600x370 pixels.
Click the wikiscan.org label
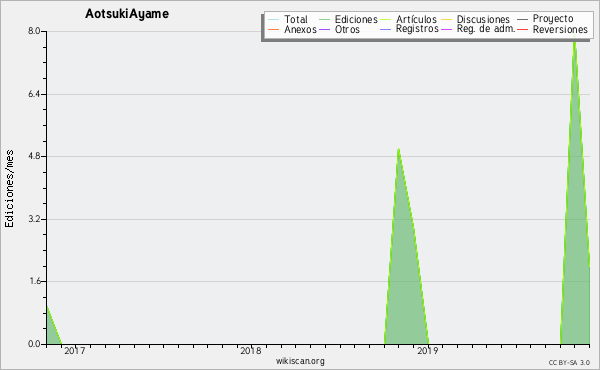coord(300,361)
